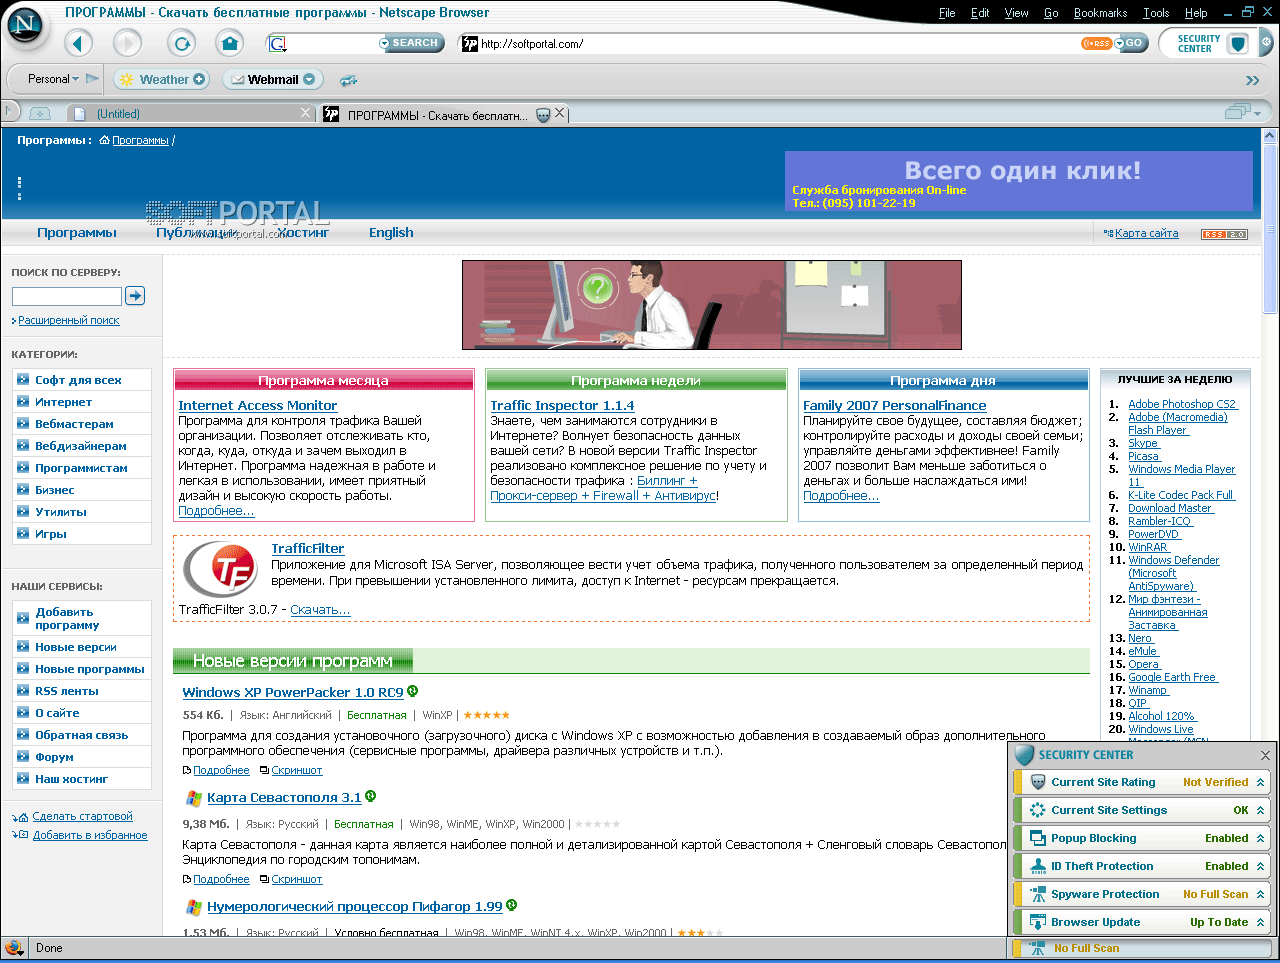Click Windows icon beside Карта Севастополя 3.1
Viewport: 1280px width, 963px height.
pyautogui.click(x=194, y=798)
